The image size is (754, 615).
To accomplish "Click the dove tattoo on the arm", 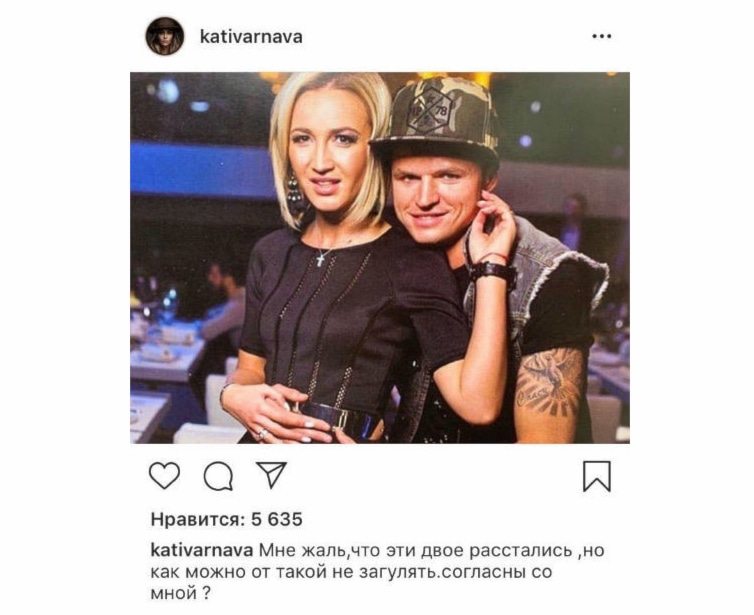I will pyautogui.click(x=552, y=381).
